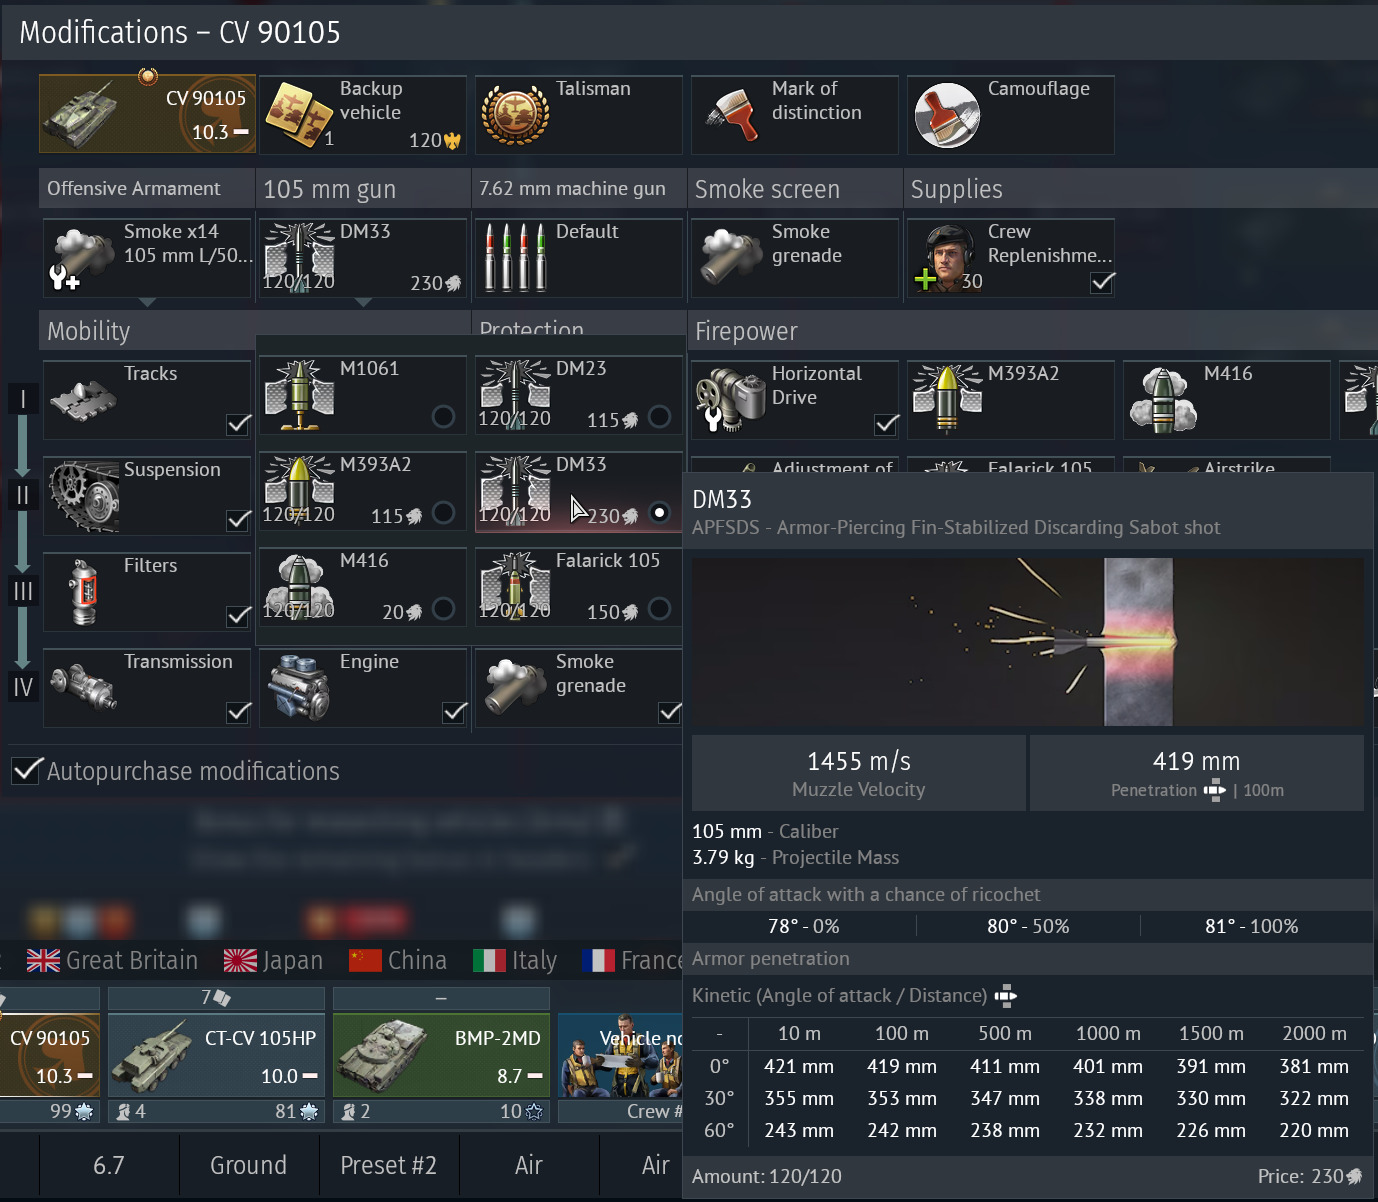Viewport: 1378px width, 1202px height.
Task: Click the DM23 shell icon in ammo list
Action: (515, 396)
